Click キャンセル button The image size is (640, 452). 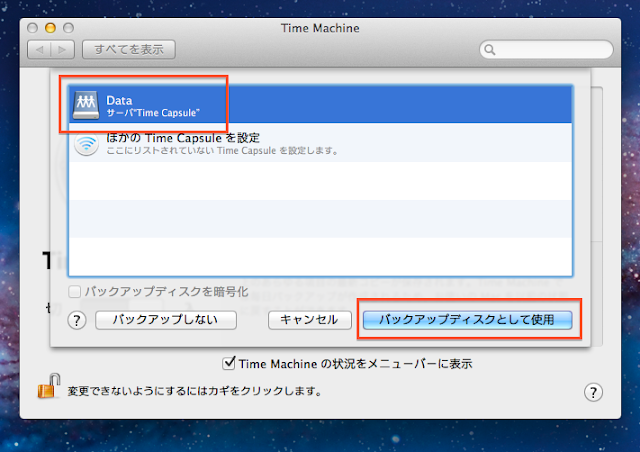pyautogui.click(x=310, y=320)
